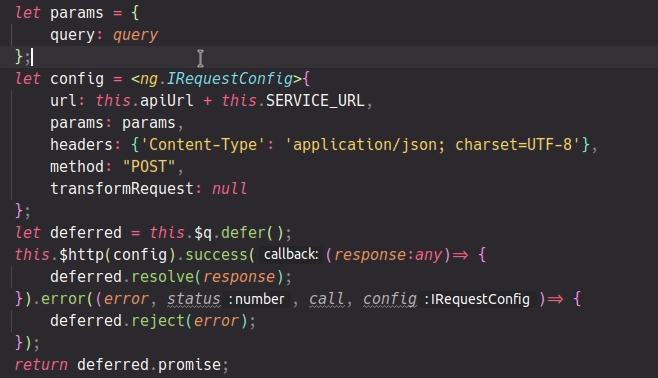Click the ':number' type hint after status
This screenshot has height=378, width=658.
(x=257, y=299)
